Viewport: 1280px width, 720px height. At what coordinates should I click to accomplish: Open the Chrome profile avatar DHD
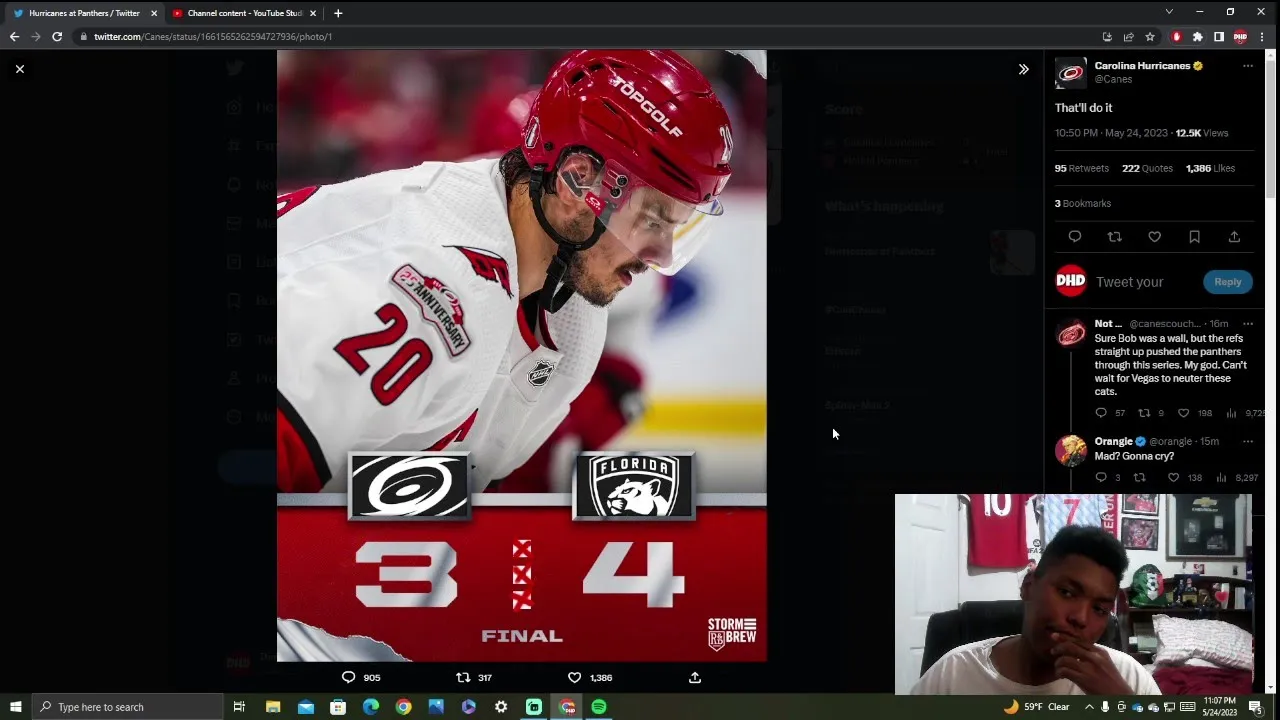[1240, 36]
